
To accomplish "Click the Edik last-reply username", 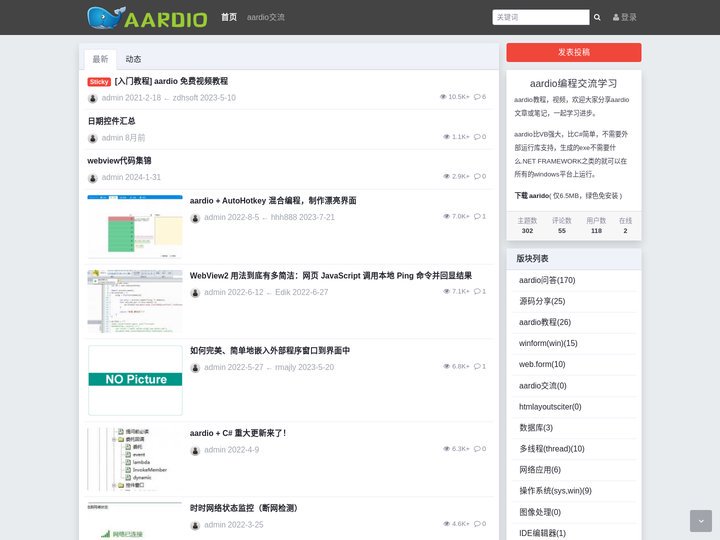I will tap(282, 292).
